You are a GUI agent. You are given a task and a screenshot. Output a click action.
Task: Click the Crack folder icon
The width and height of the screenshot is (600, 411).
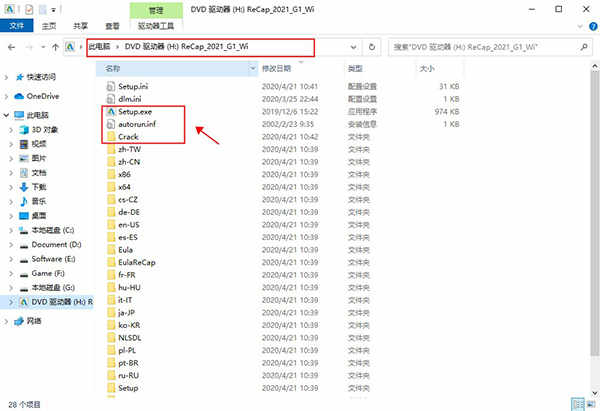point(111,137)
